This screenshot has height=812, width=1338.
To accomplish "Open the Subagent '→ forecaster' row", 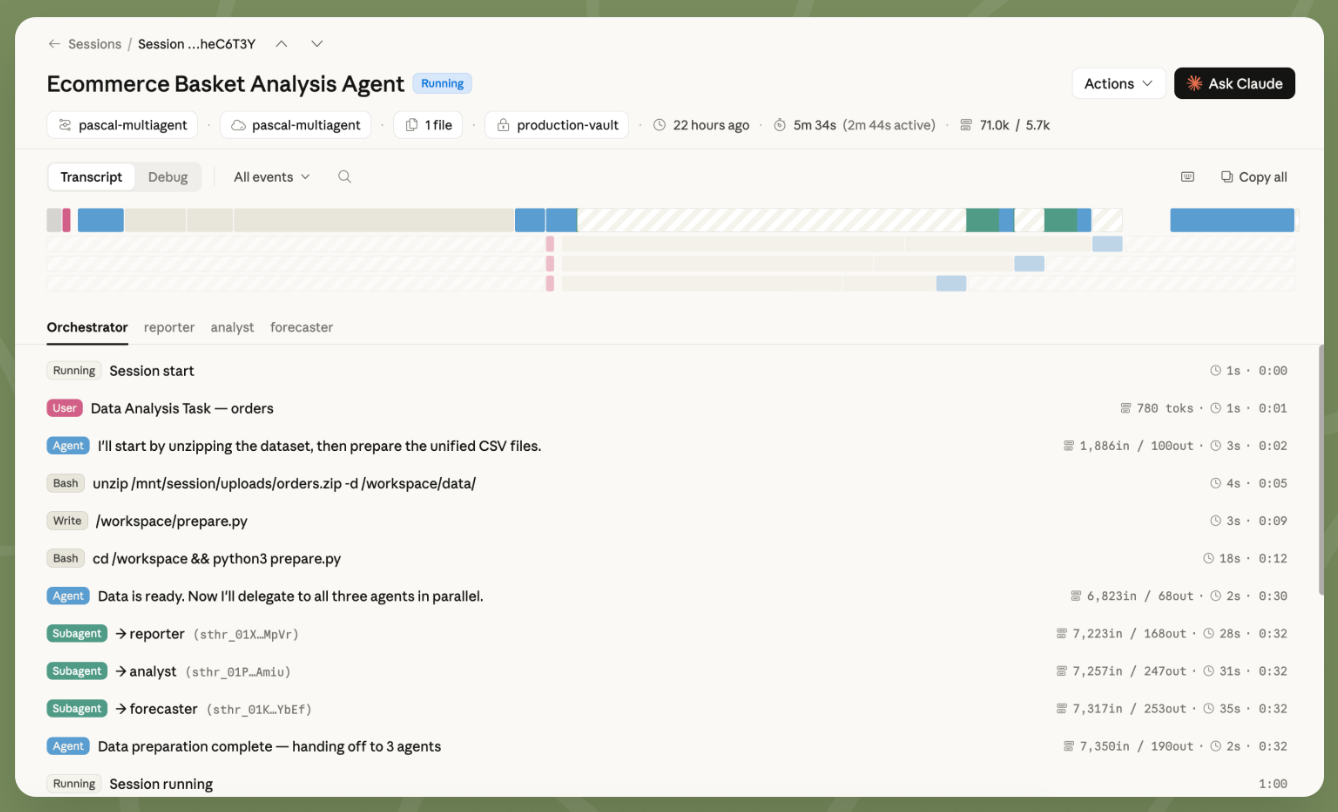I will click(x=667, y=709).
